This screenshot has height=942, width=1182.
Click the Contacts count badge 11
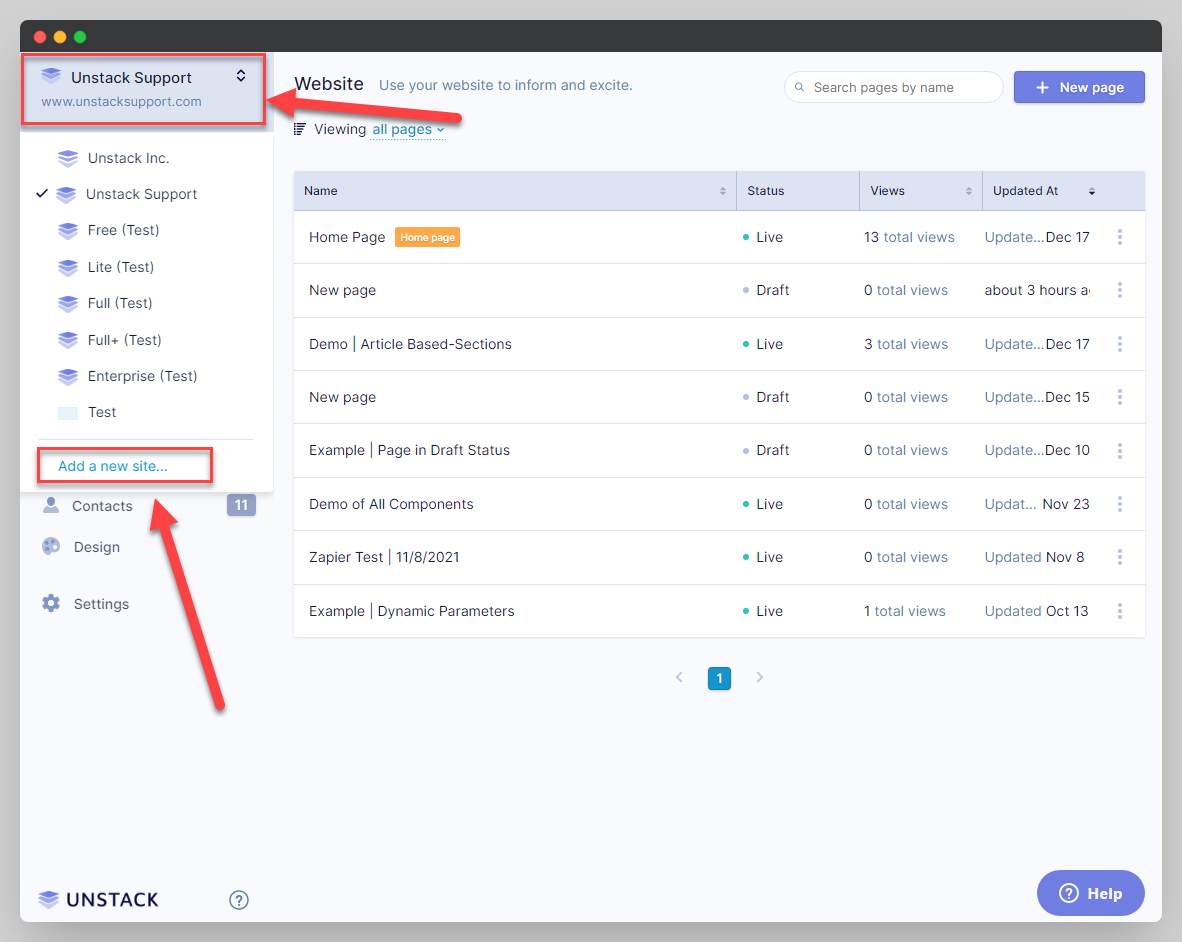(x=241, y=505)
